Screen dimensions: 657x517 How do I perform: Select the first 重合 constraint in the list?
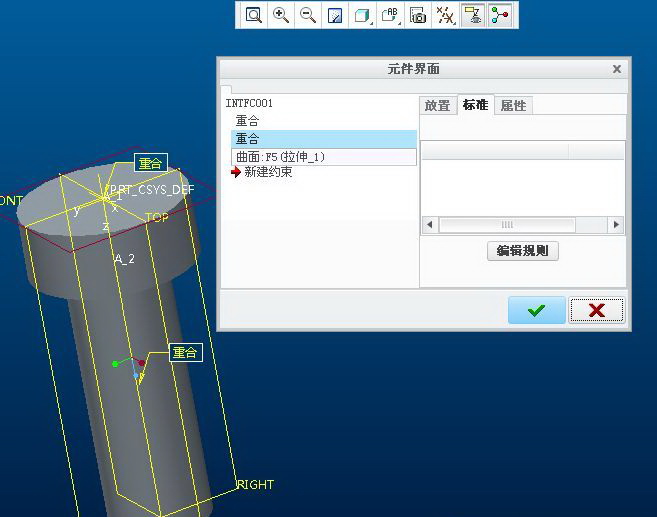click(x=247, y=121)
